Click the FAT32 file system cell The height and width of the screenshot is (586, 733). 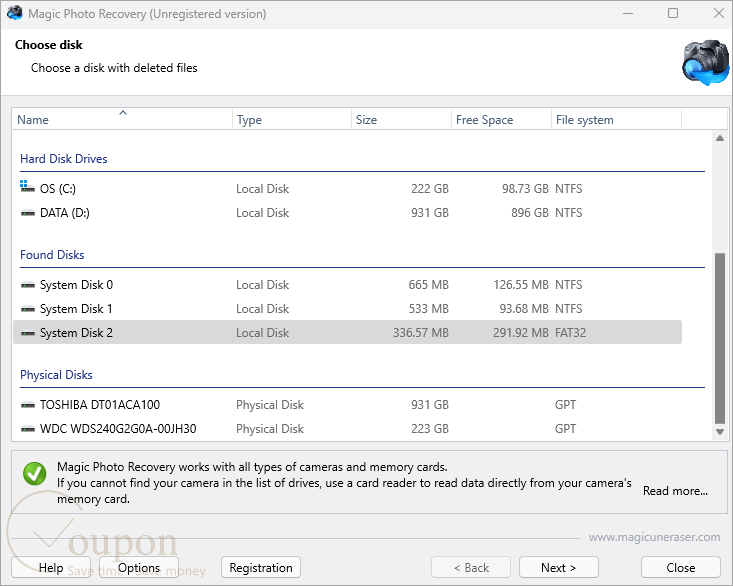click(x=570, y=333)
